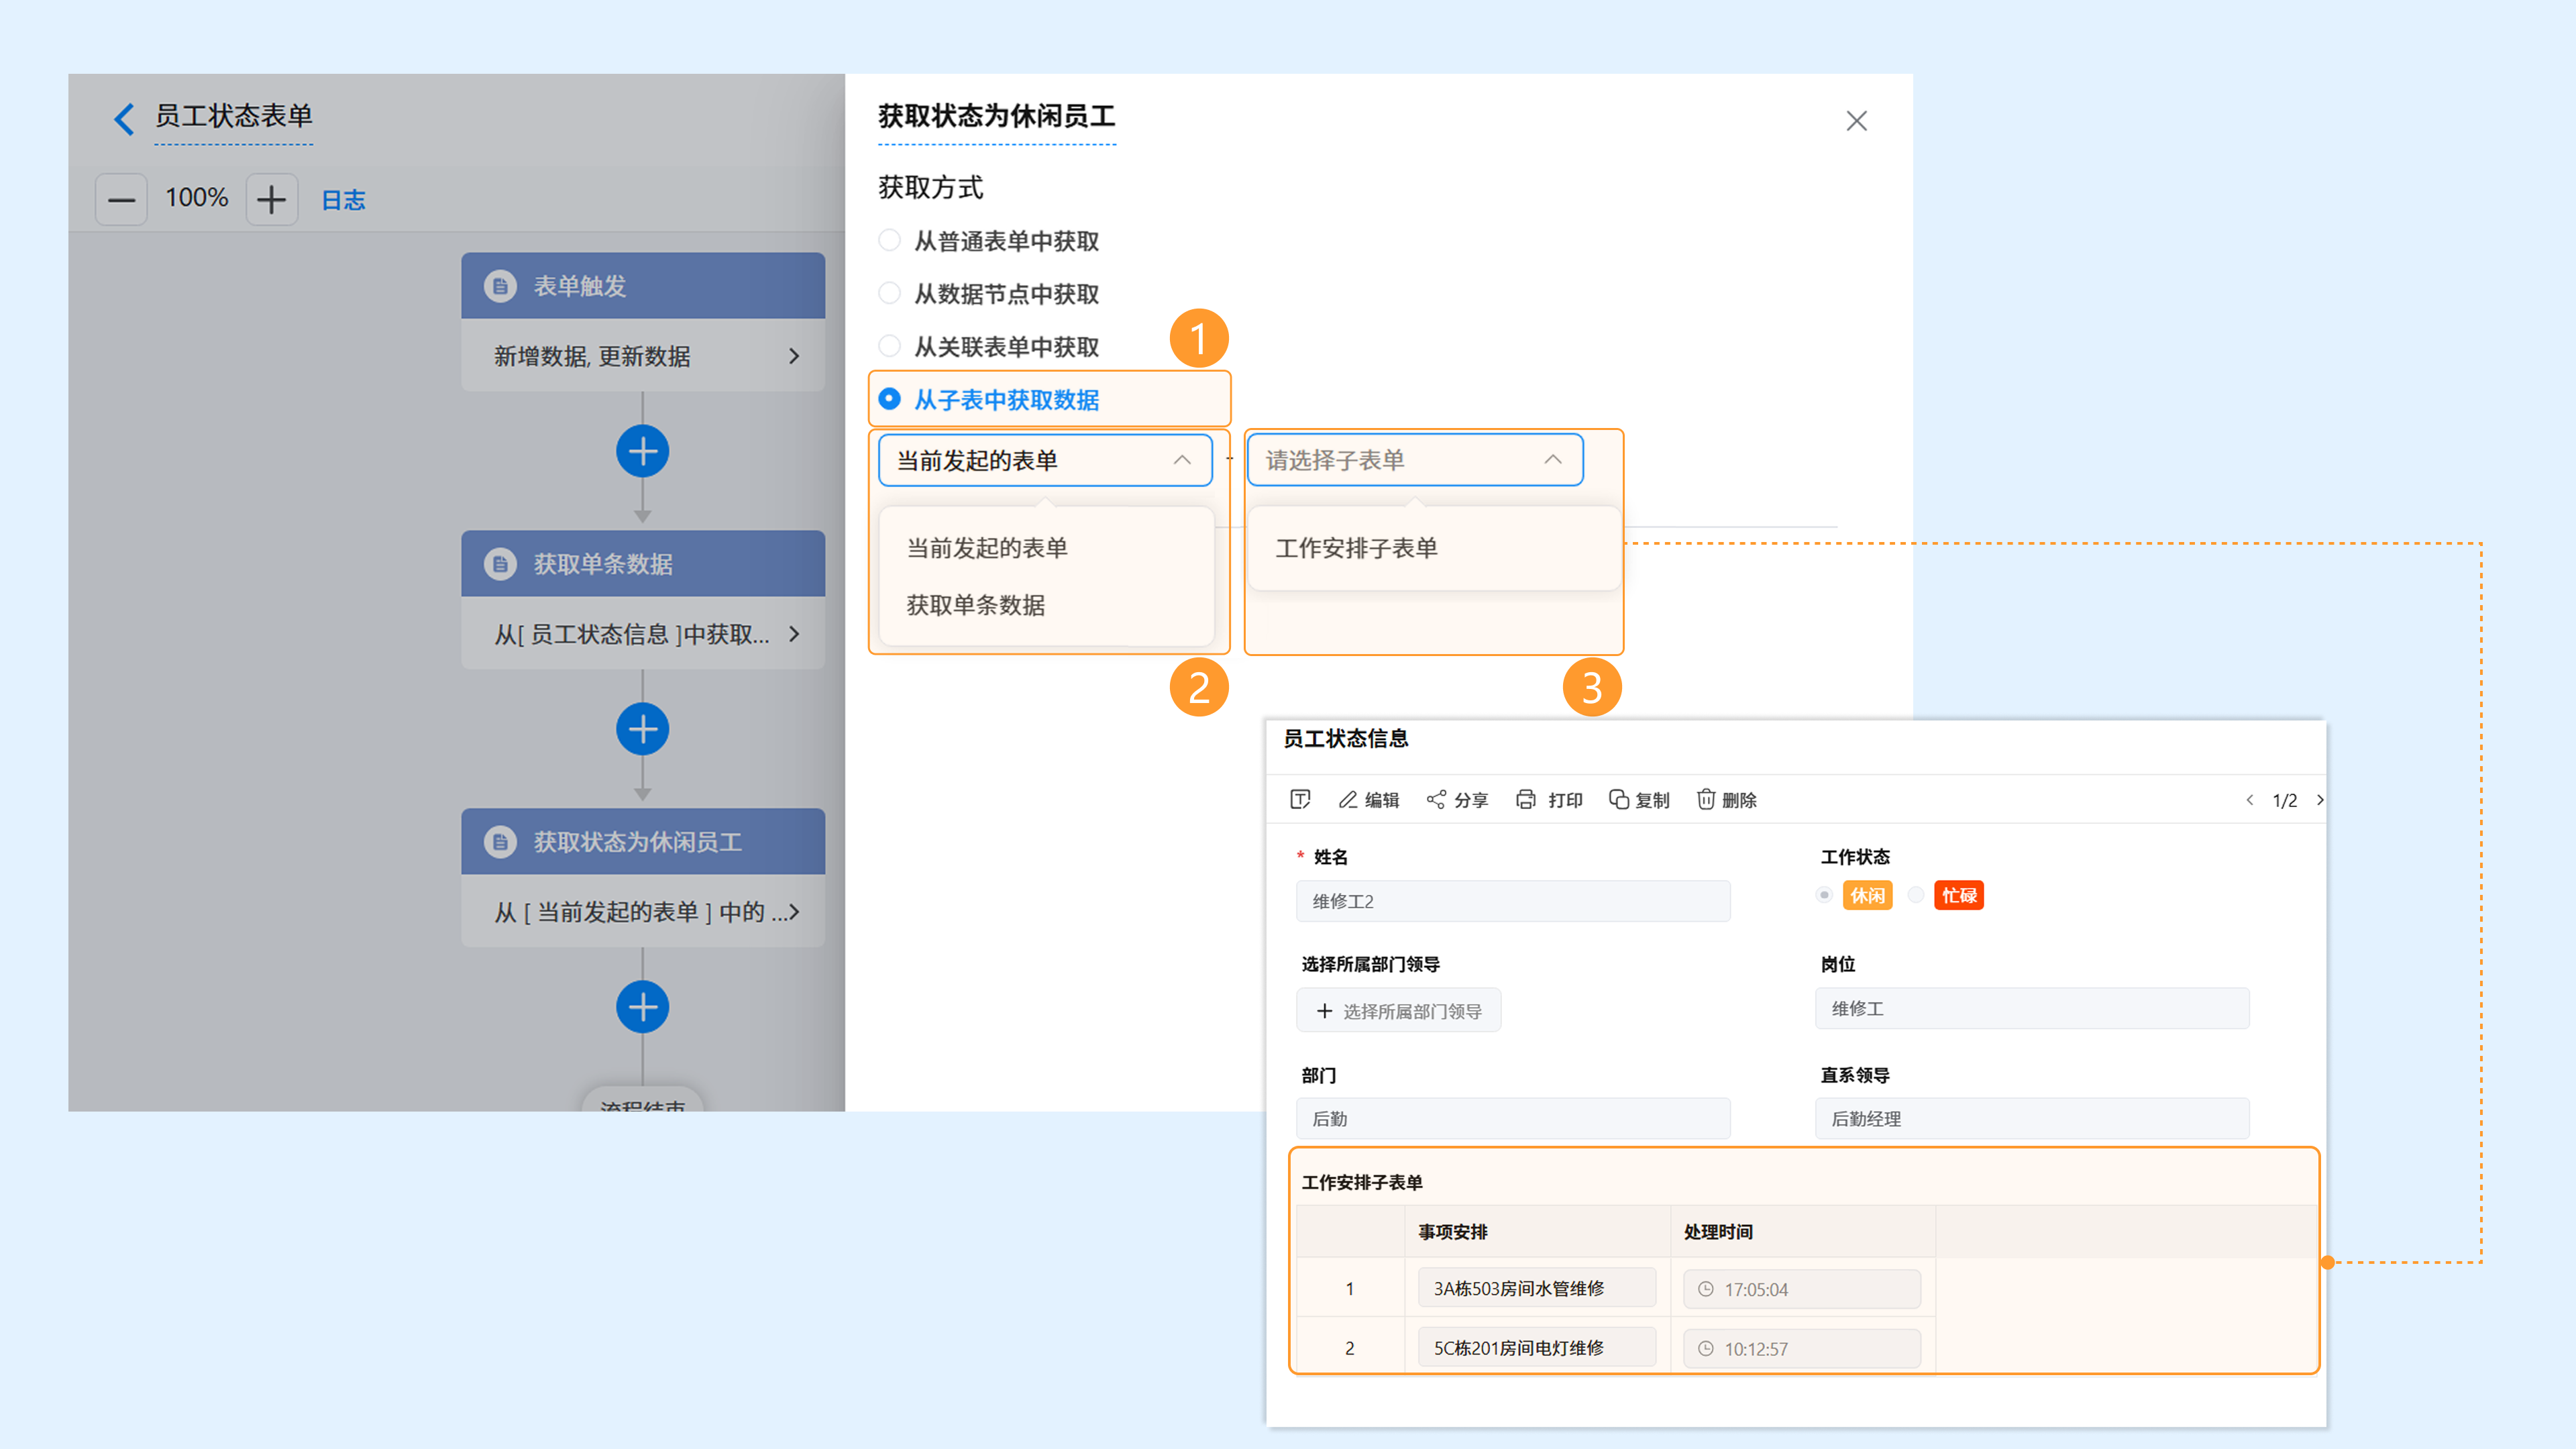Select the 忙碌 work status radio
This screenshot has width=2576, height=1449.
click(1916, 895)
